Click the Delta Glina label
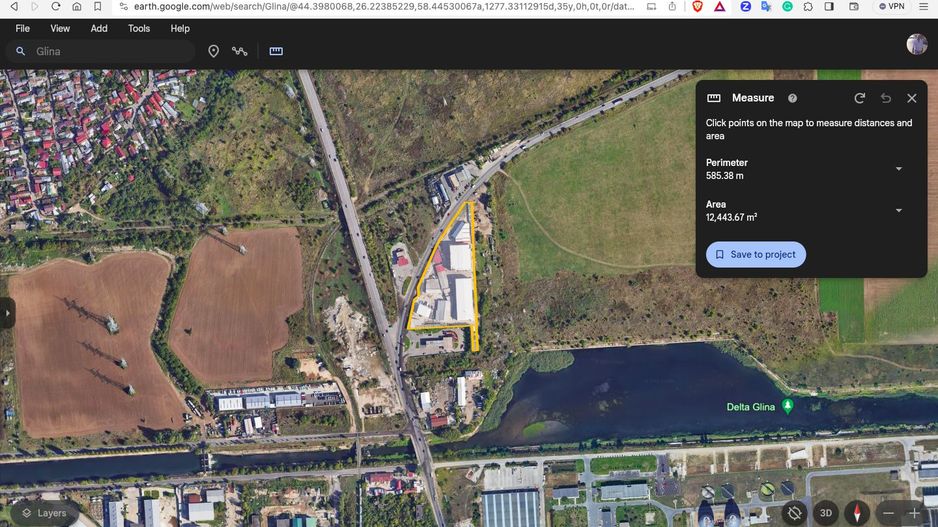938x527 pixels. pos(750,407)
